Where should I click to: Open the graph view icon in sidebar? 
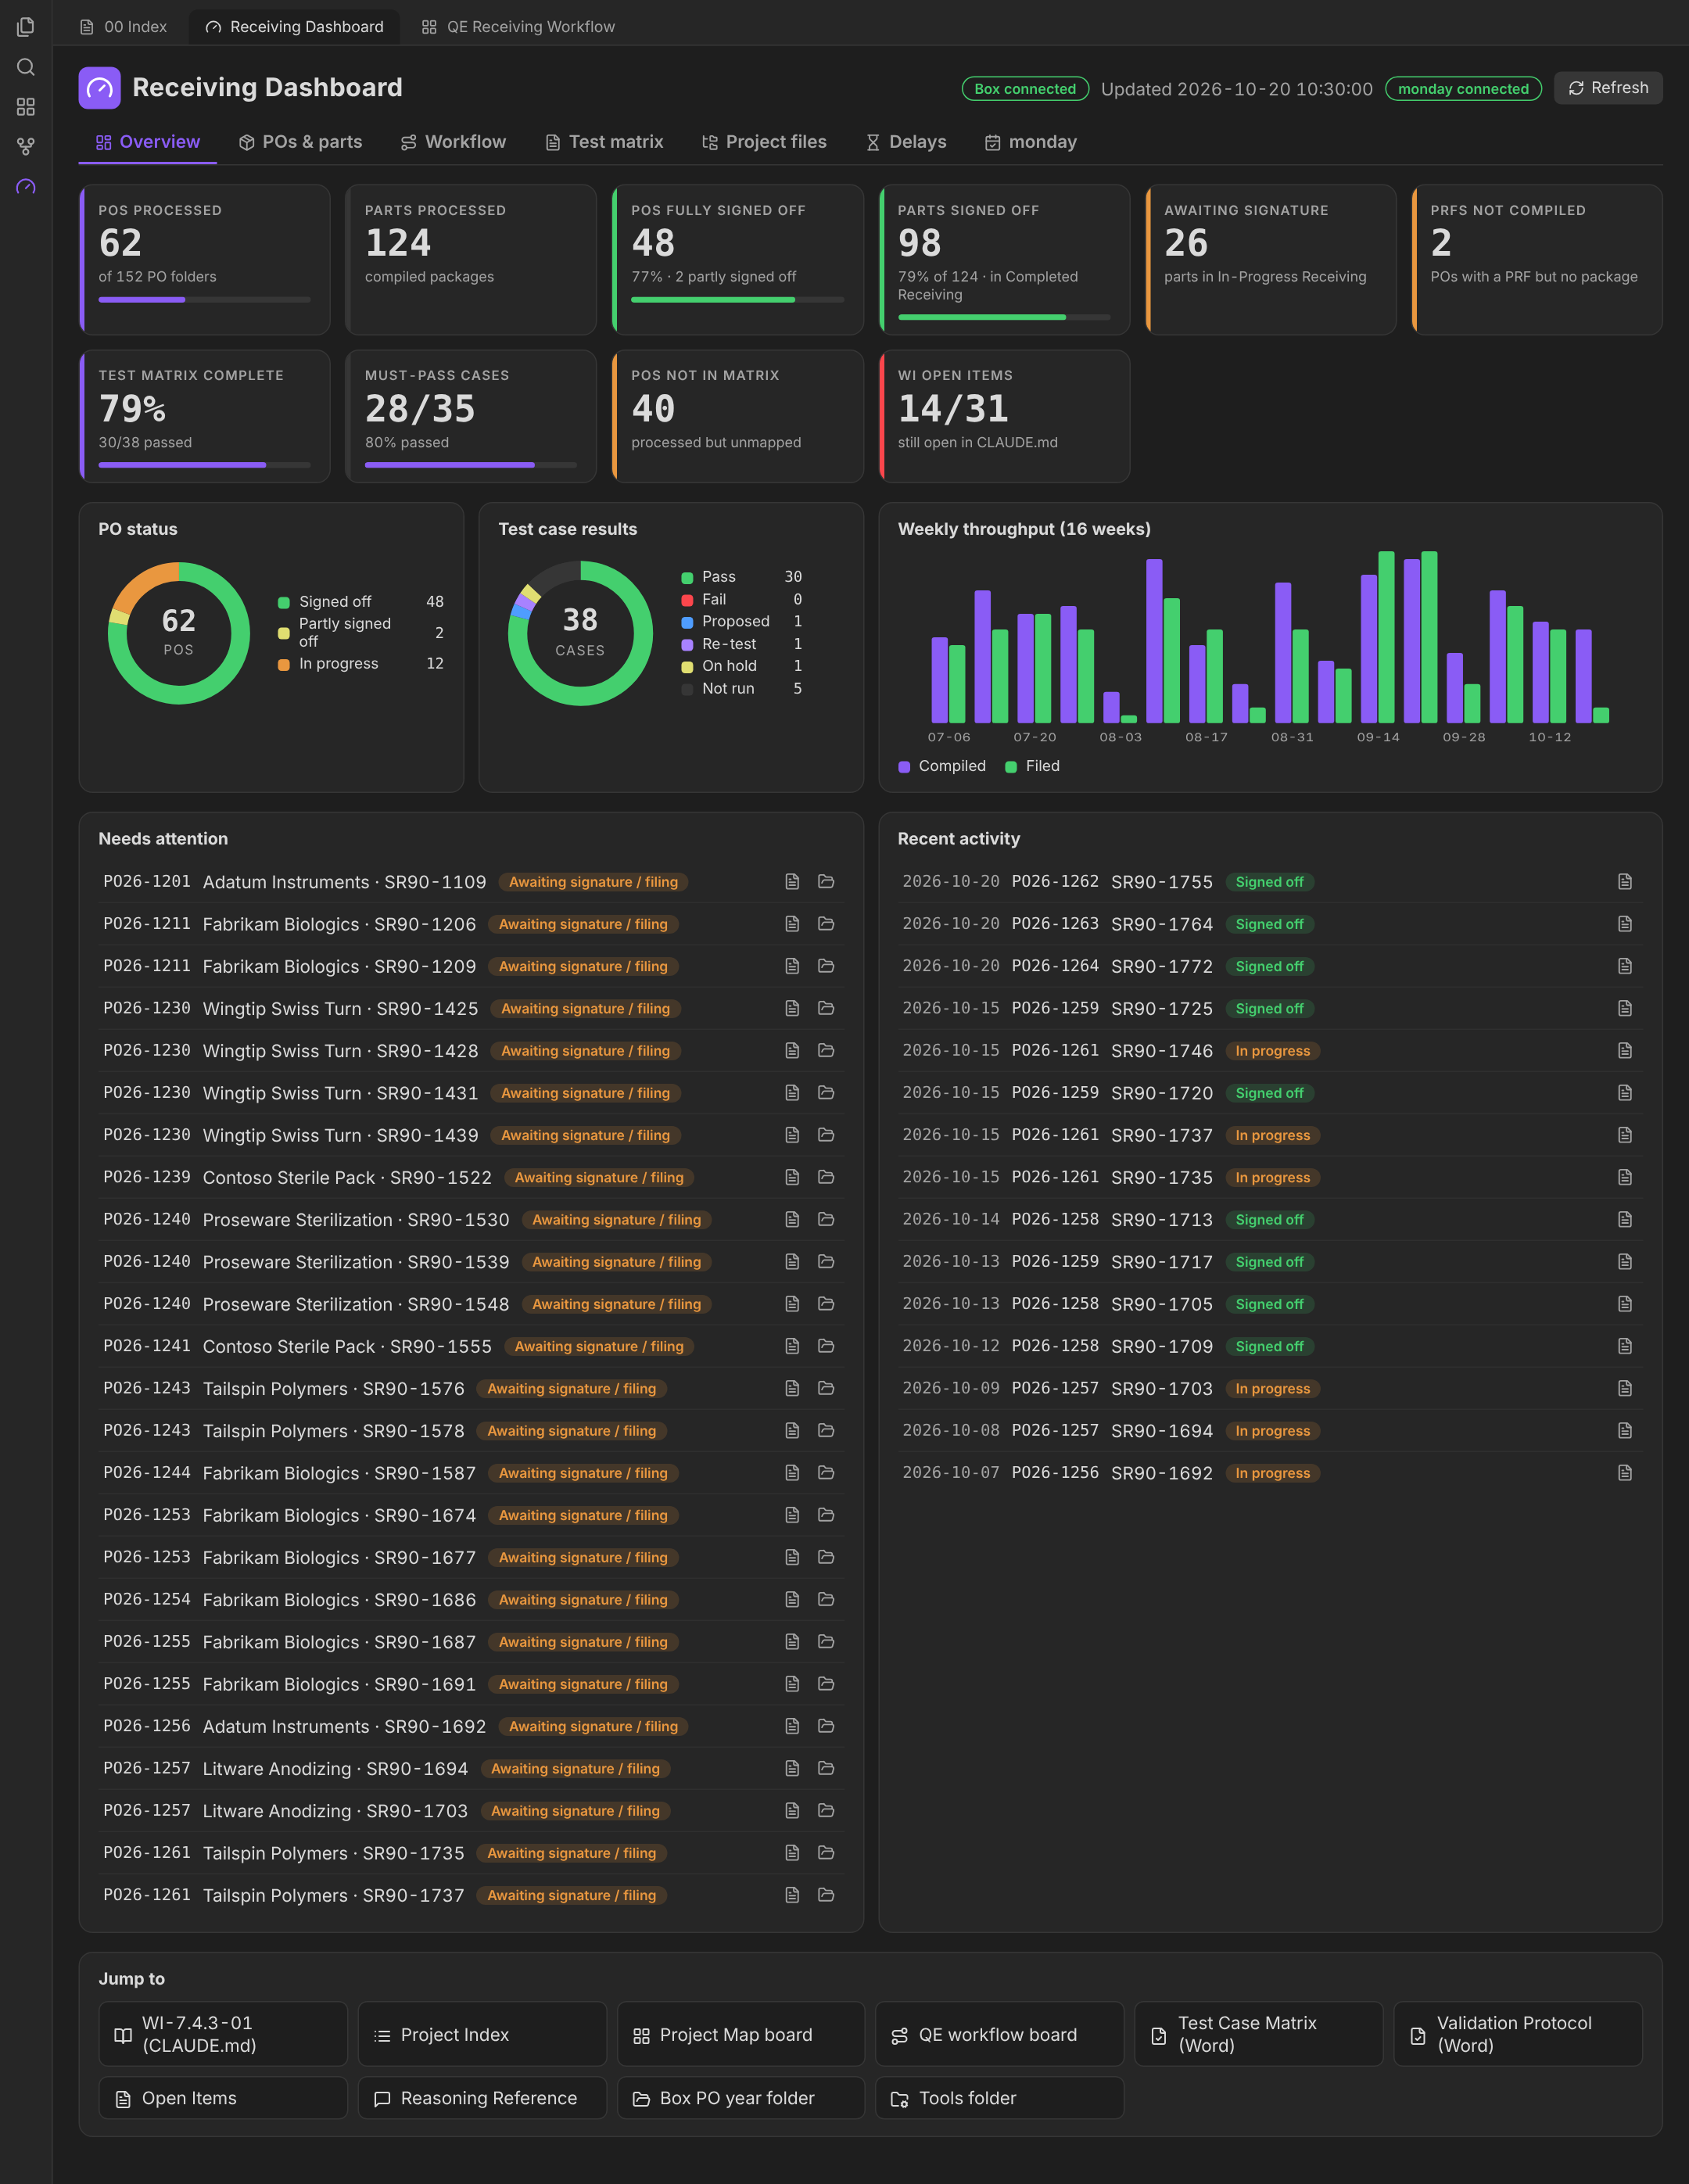click(26, 147)
